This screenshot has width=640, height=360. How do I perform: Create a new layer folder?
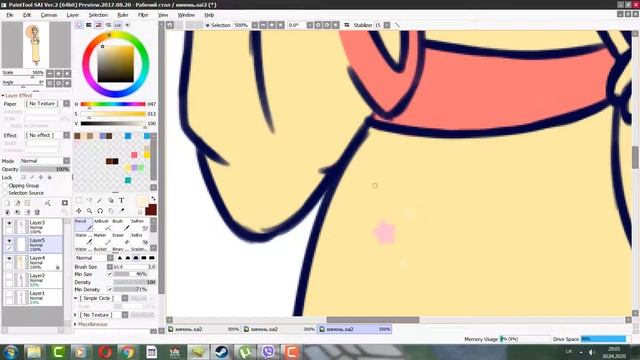27,203
